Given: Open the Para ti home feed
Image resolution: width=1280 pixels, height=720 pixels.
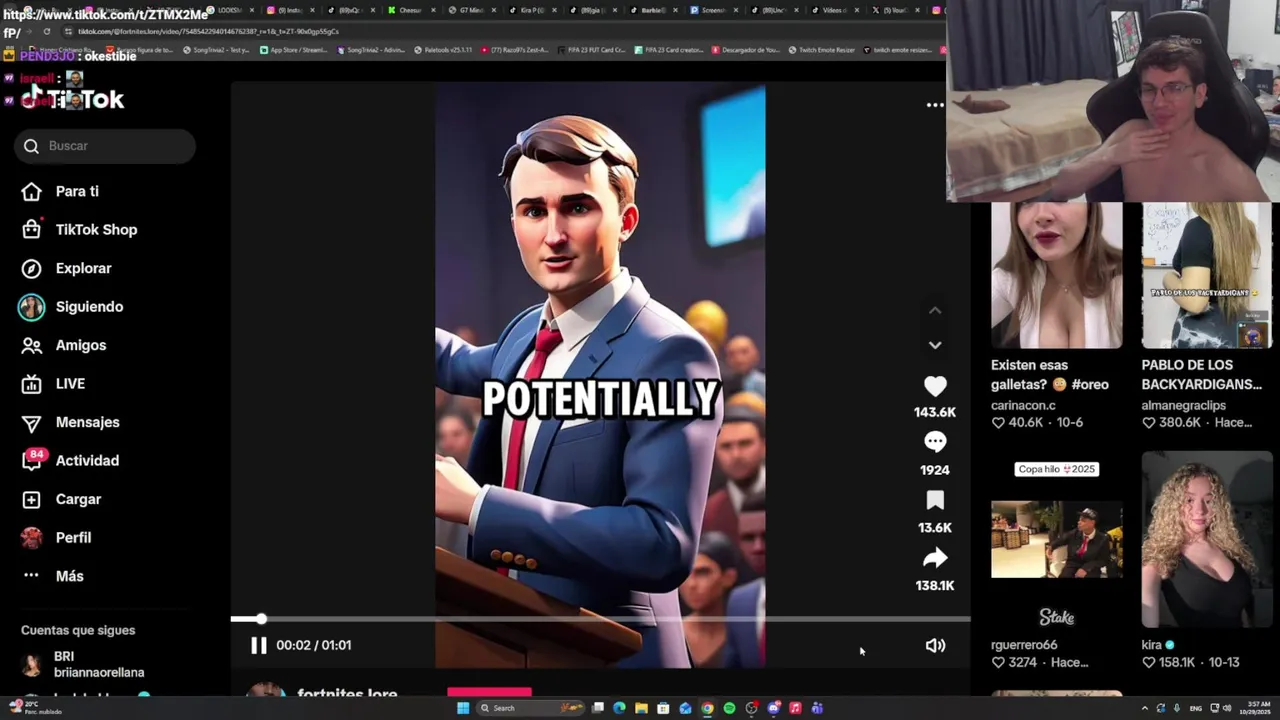Looking at the screenshot, I should [60, 191].
